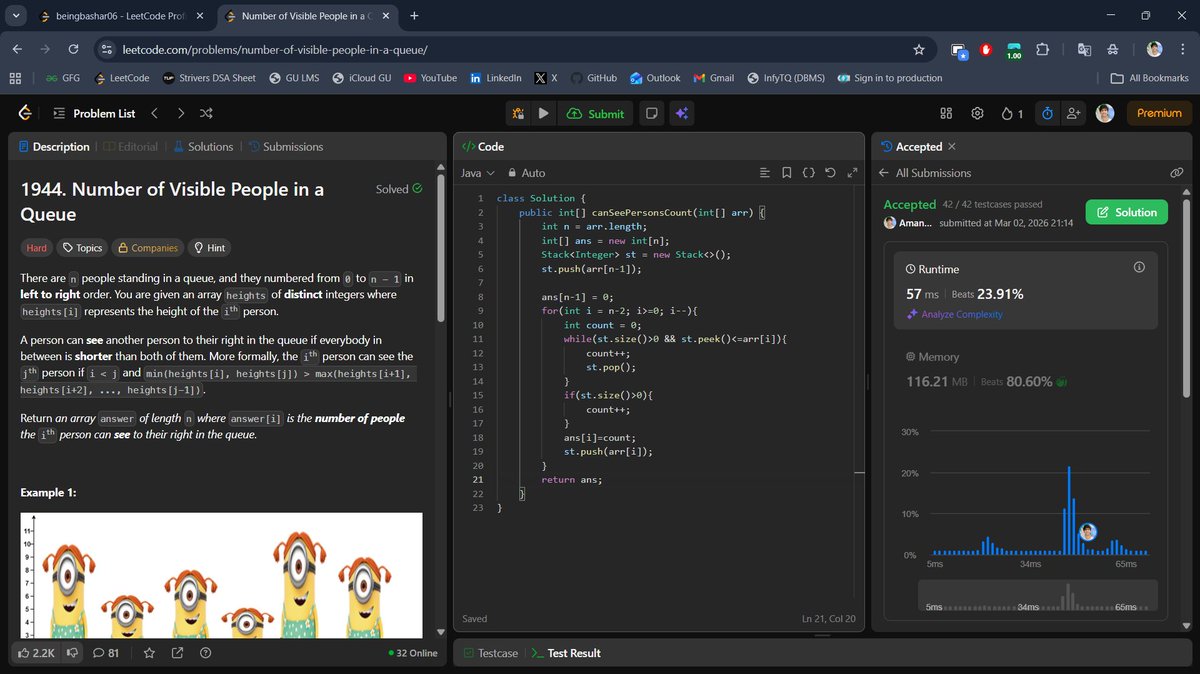Click the invite collaborator icon
The height and width of the screenshot is (674, 1200).
[1074, 113]
